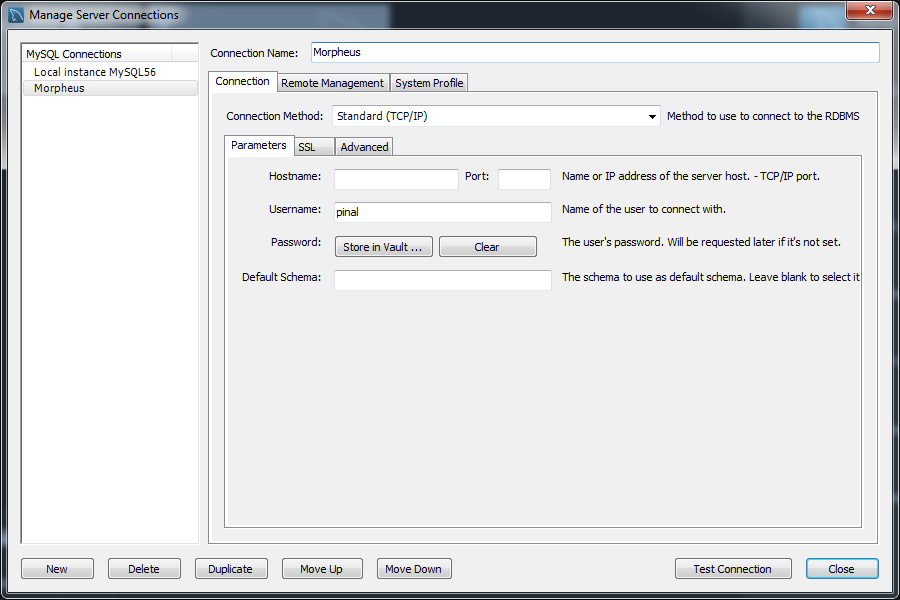Viewport: 900px width, 600px height.
Task: Click the New connection button
Action: click(x=57, y=569)
